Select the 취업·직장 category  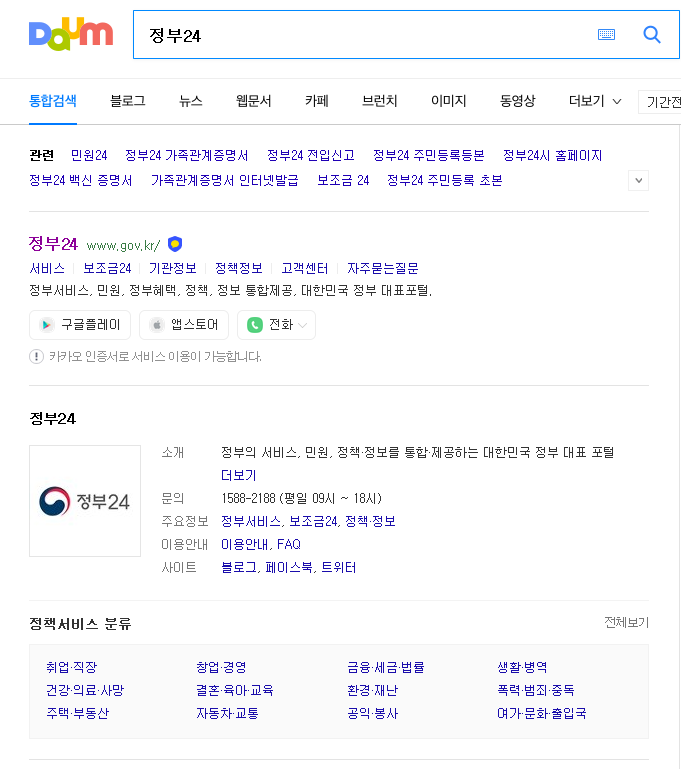(x=72, y=667)
